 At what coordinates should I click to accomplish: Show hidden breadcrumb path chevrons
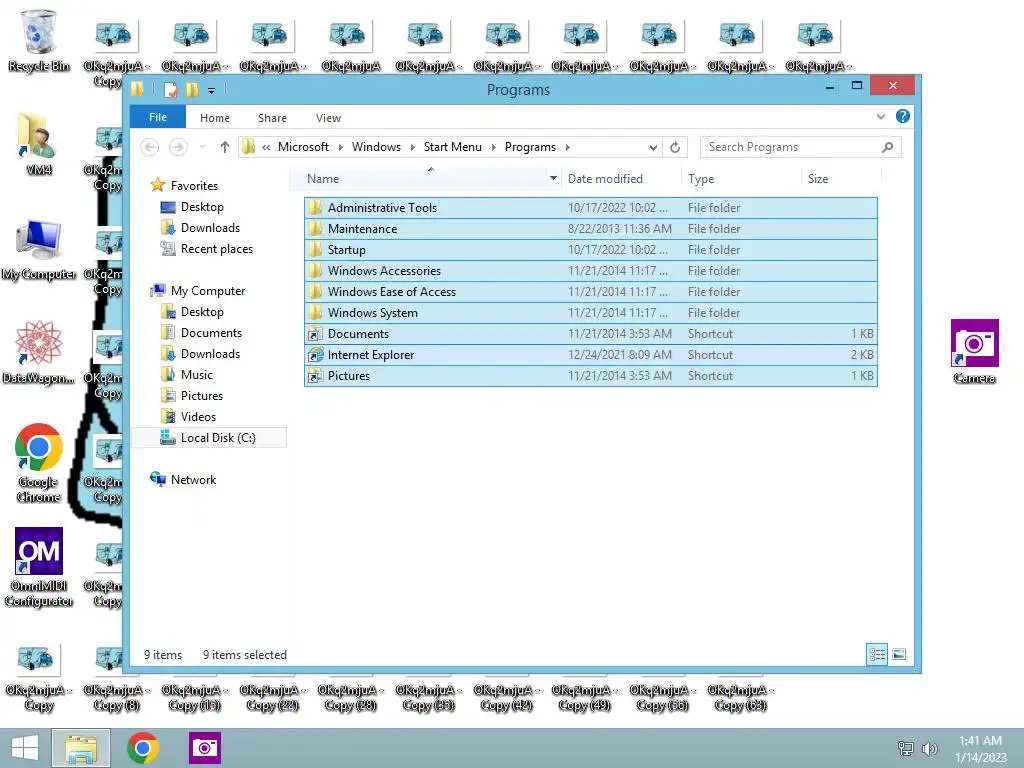266,148
